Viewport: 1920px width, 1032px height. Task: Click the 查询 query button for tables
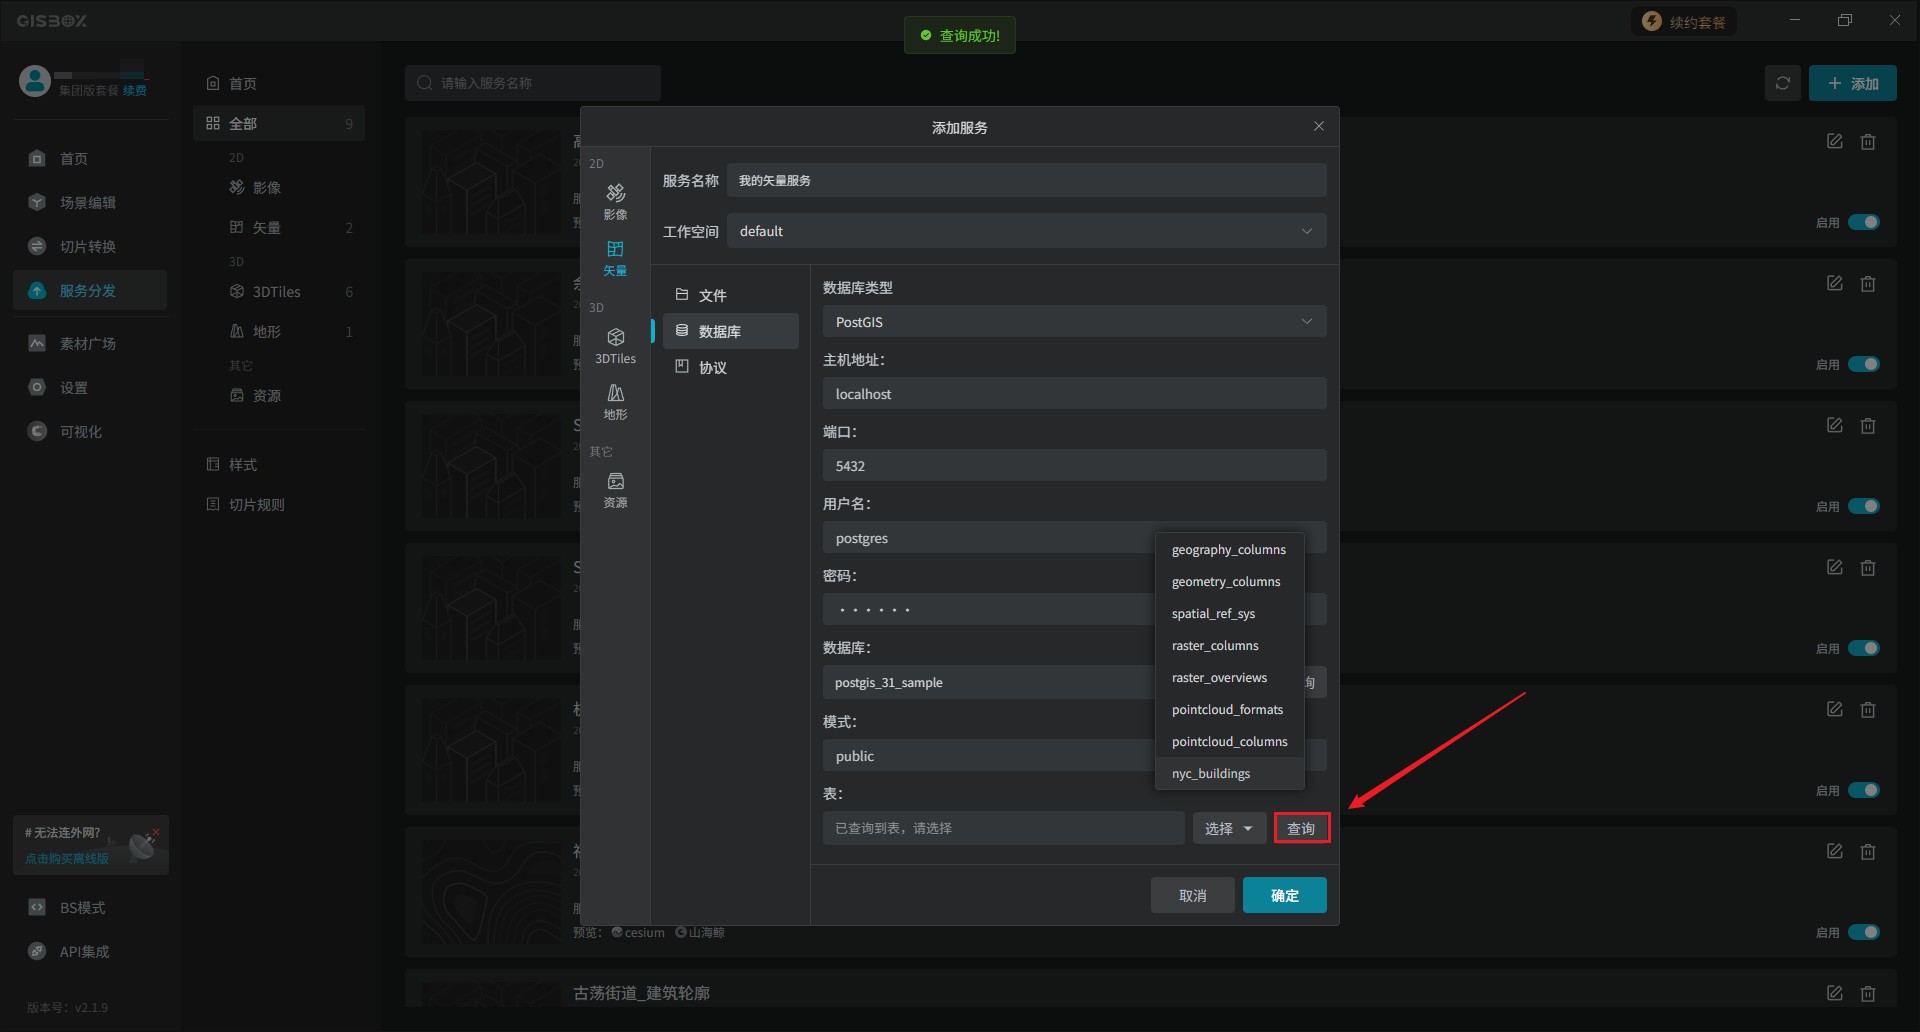[1301, 828]
